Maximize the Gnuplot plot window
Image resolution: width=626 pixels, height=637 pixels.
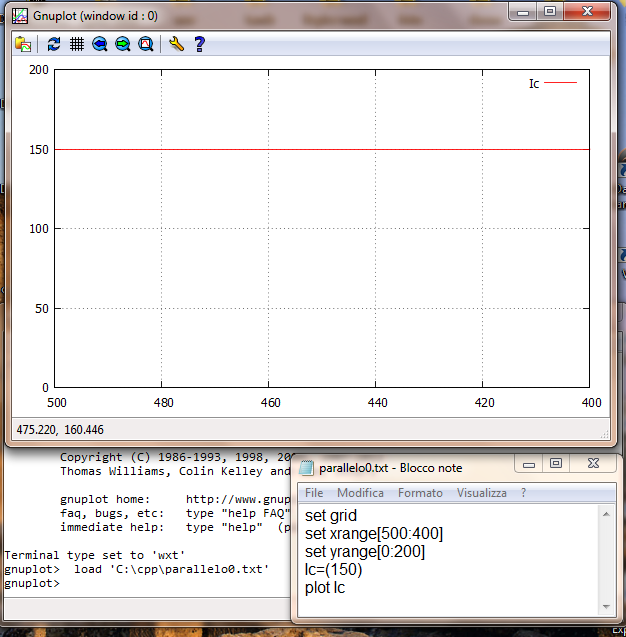coord(549,11)
